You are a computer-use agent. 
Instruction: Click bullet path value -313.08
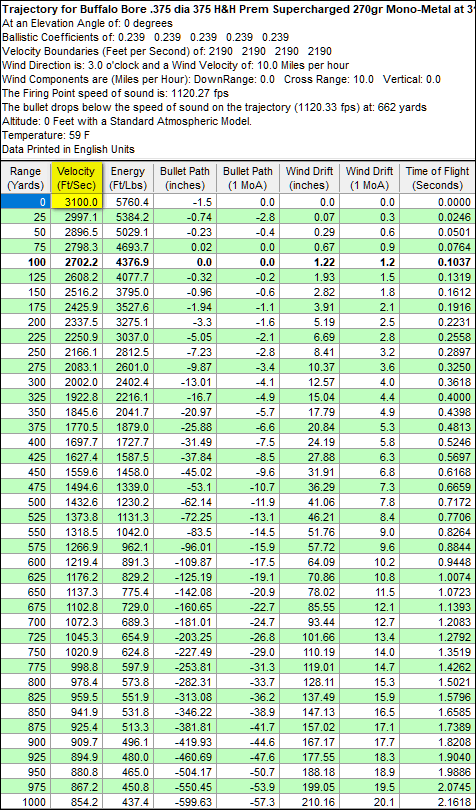tap(185, 696)
